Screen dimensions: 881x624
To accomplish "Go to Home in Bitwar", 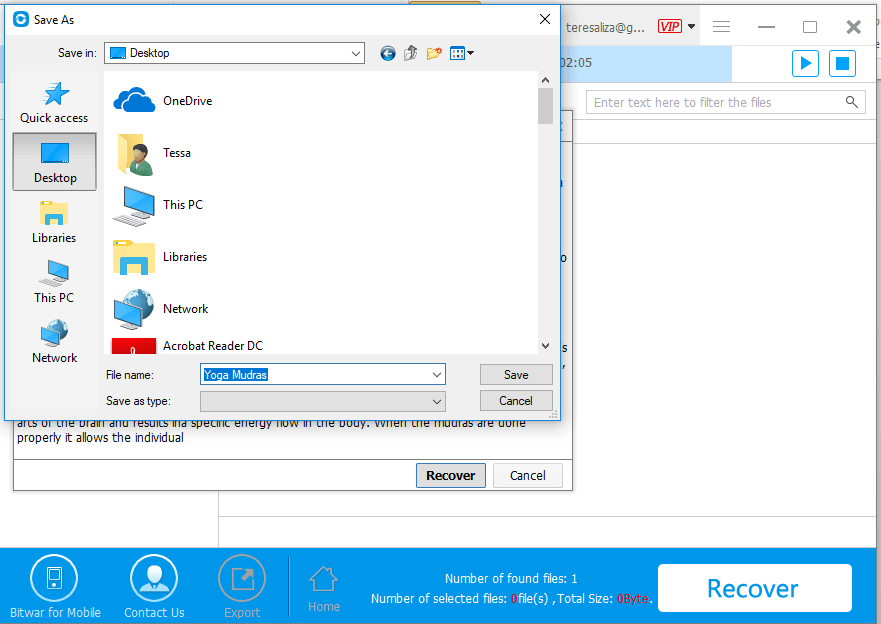I will tap(324, 589).
